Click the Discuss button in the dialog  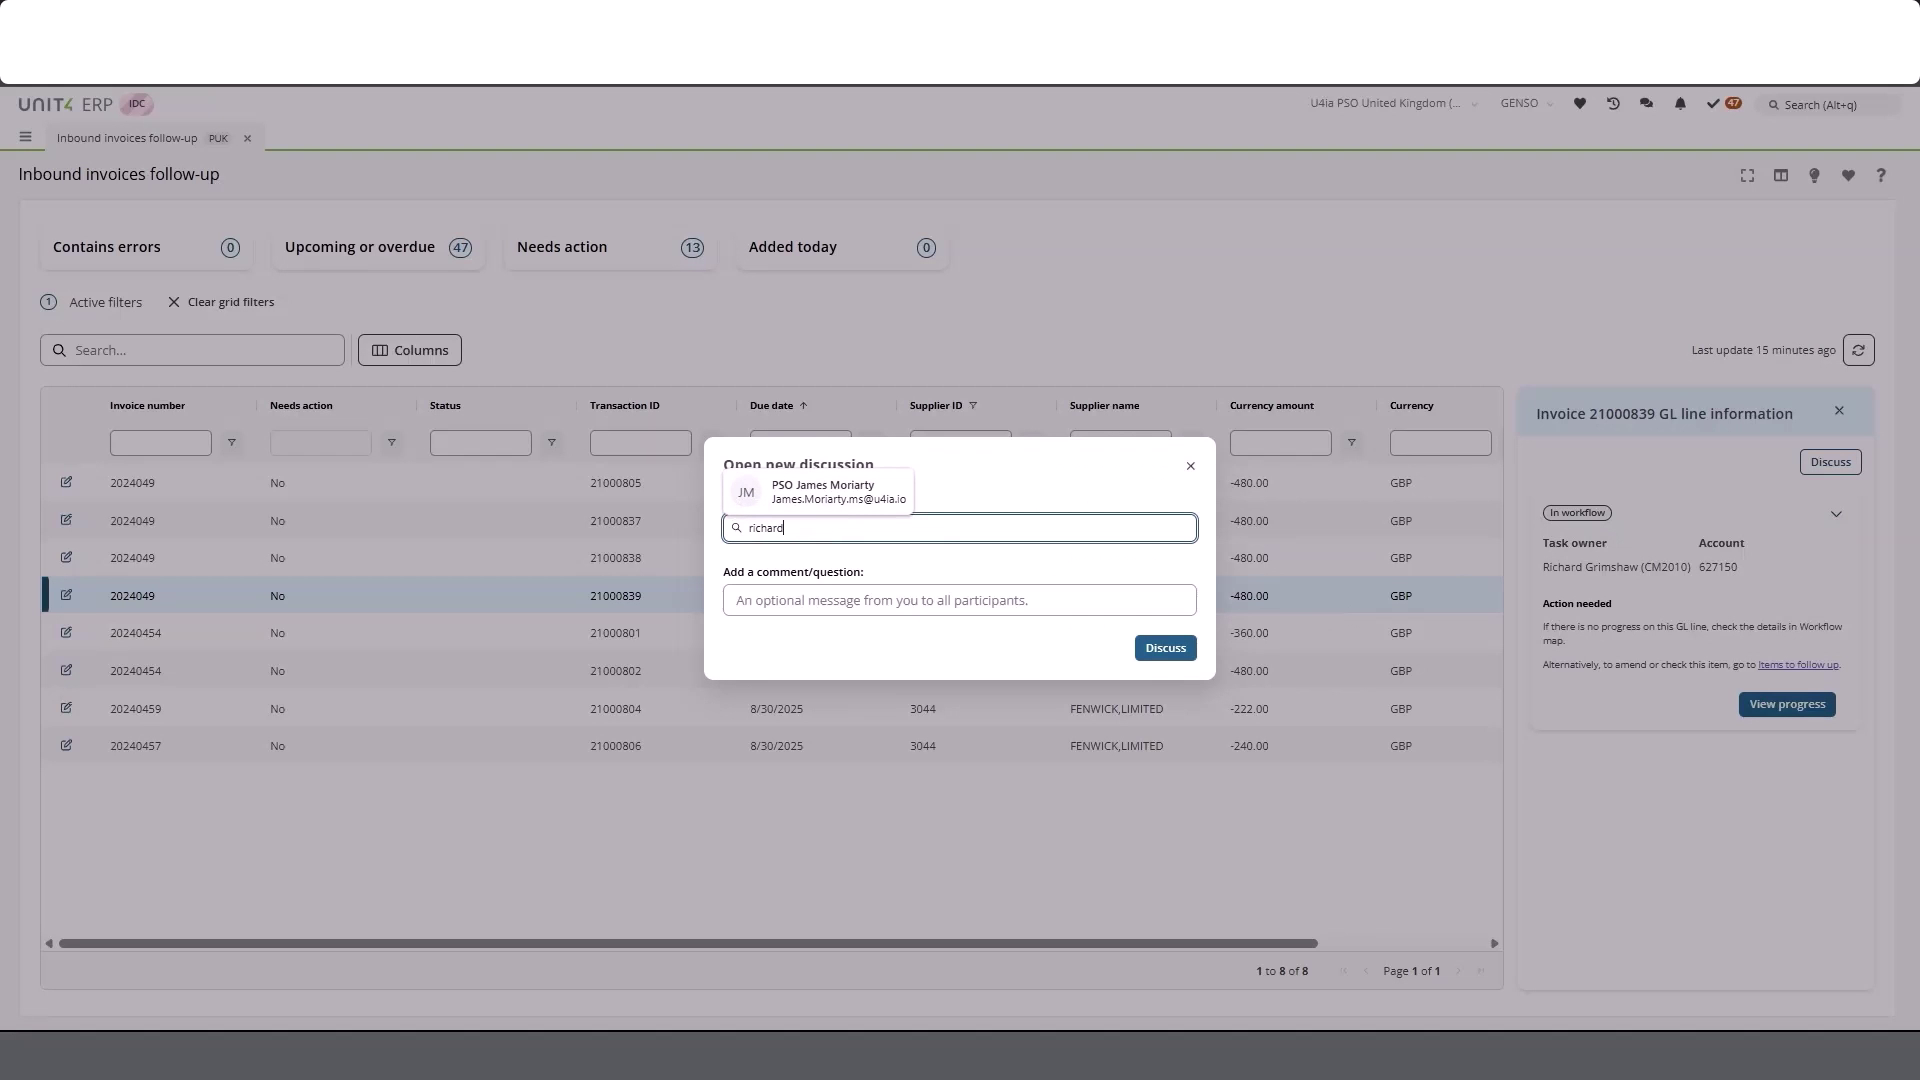point(1164,647)
